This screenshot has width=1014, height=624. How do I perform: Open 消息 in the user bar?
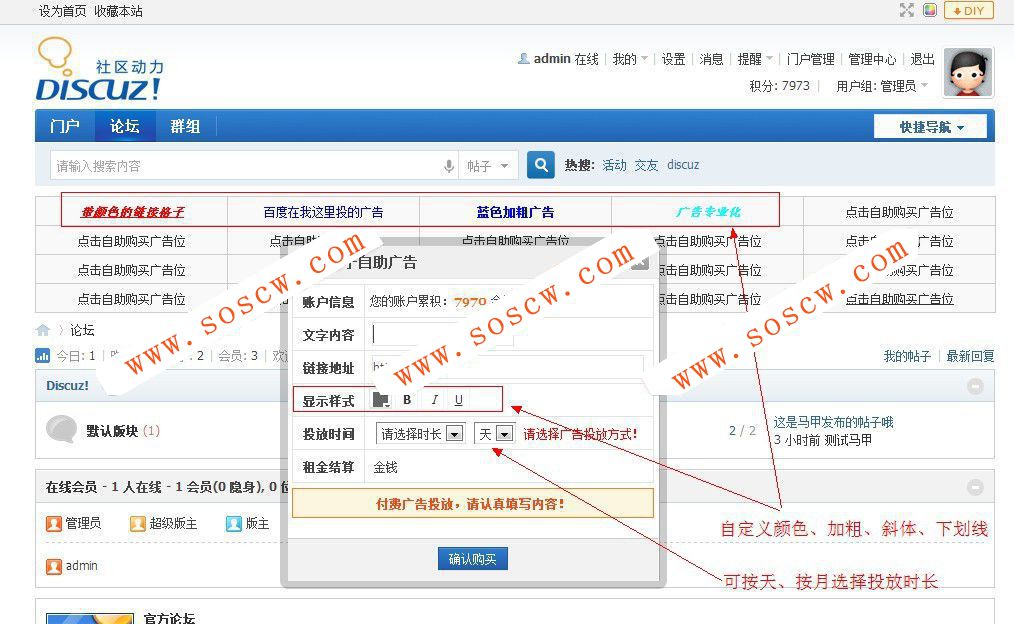coord(711,59)
